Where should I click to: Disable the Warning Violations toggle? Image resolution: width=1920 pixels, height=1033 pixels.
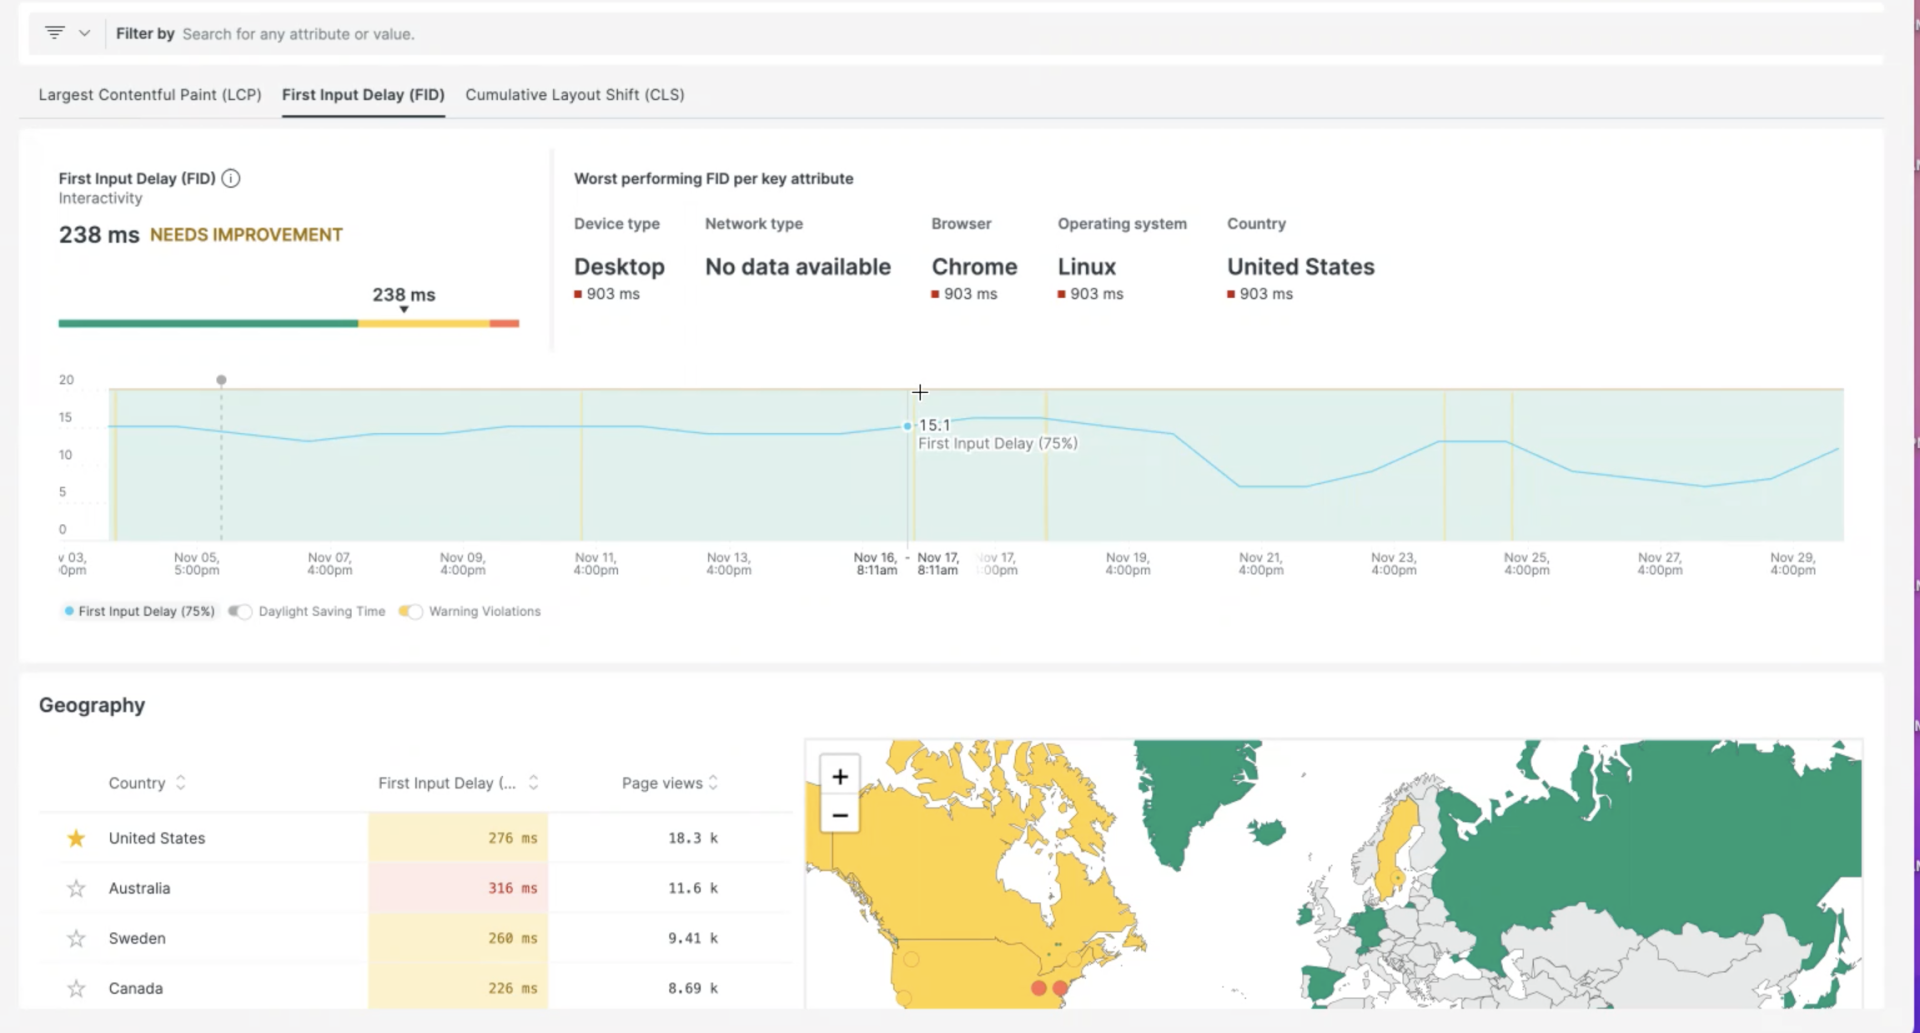[410, 611]
